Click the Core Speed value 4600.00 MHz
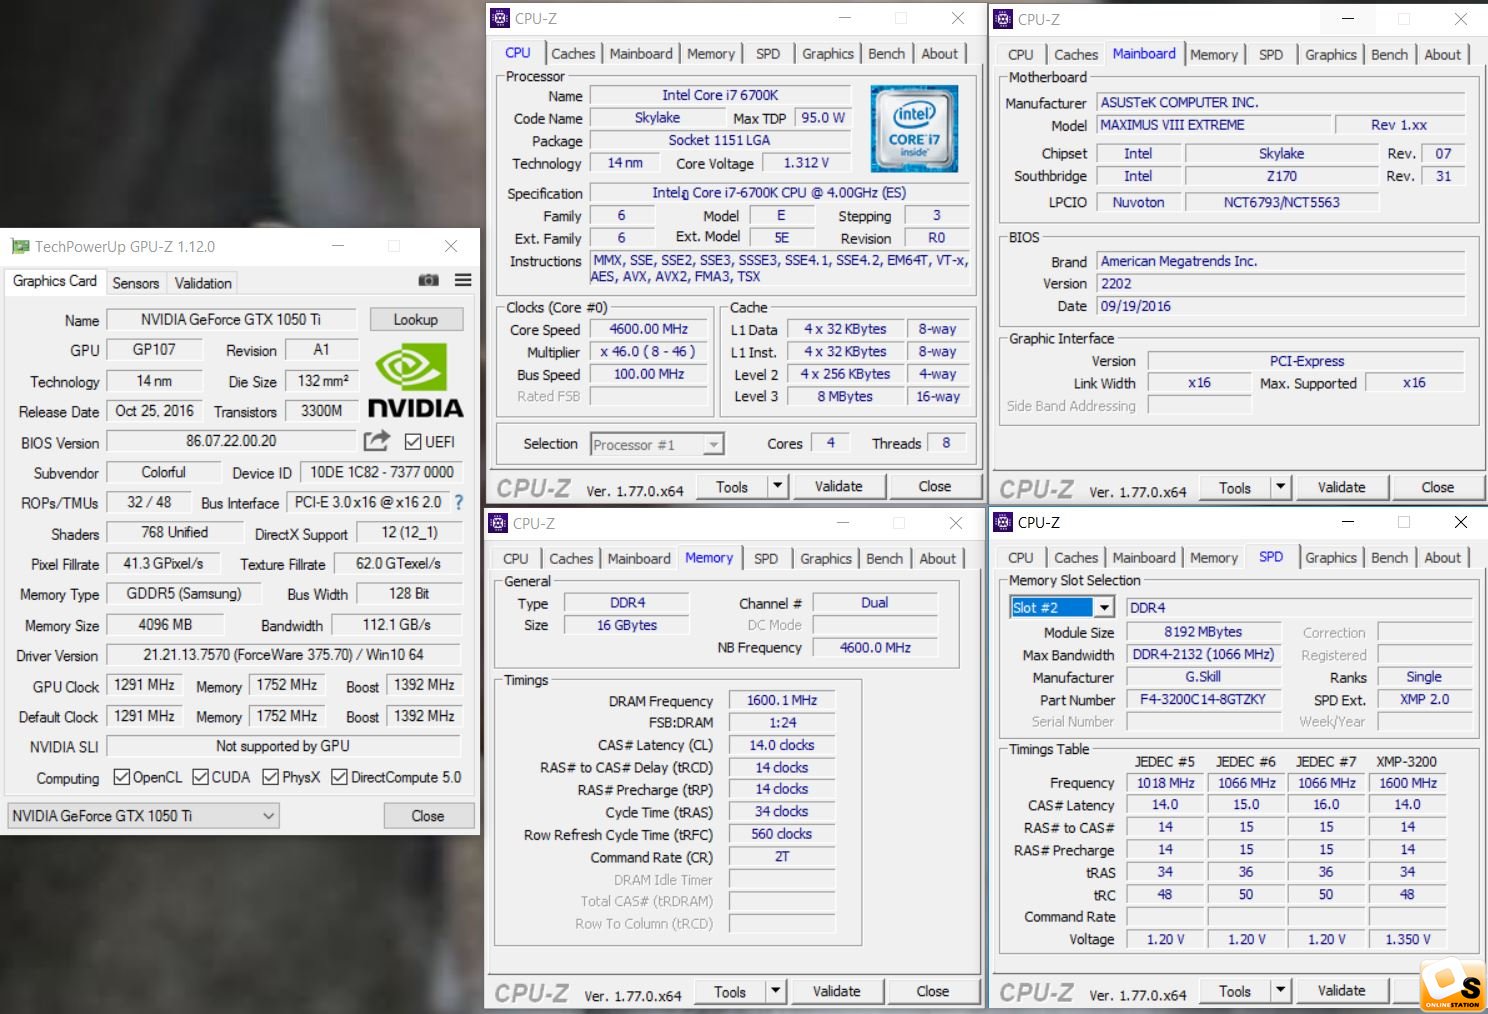The width and height of the screenshot is (1488, 1014). tap(649, 329)
